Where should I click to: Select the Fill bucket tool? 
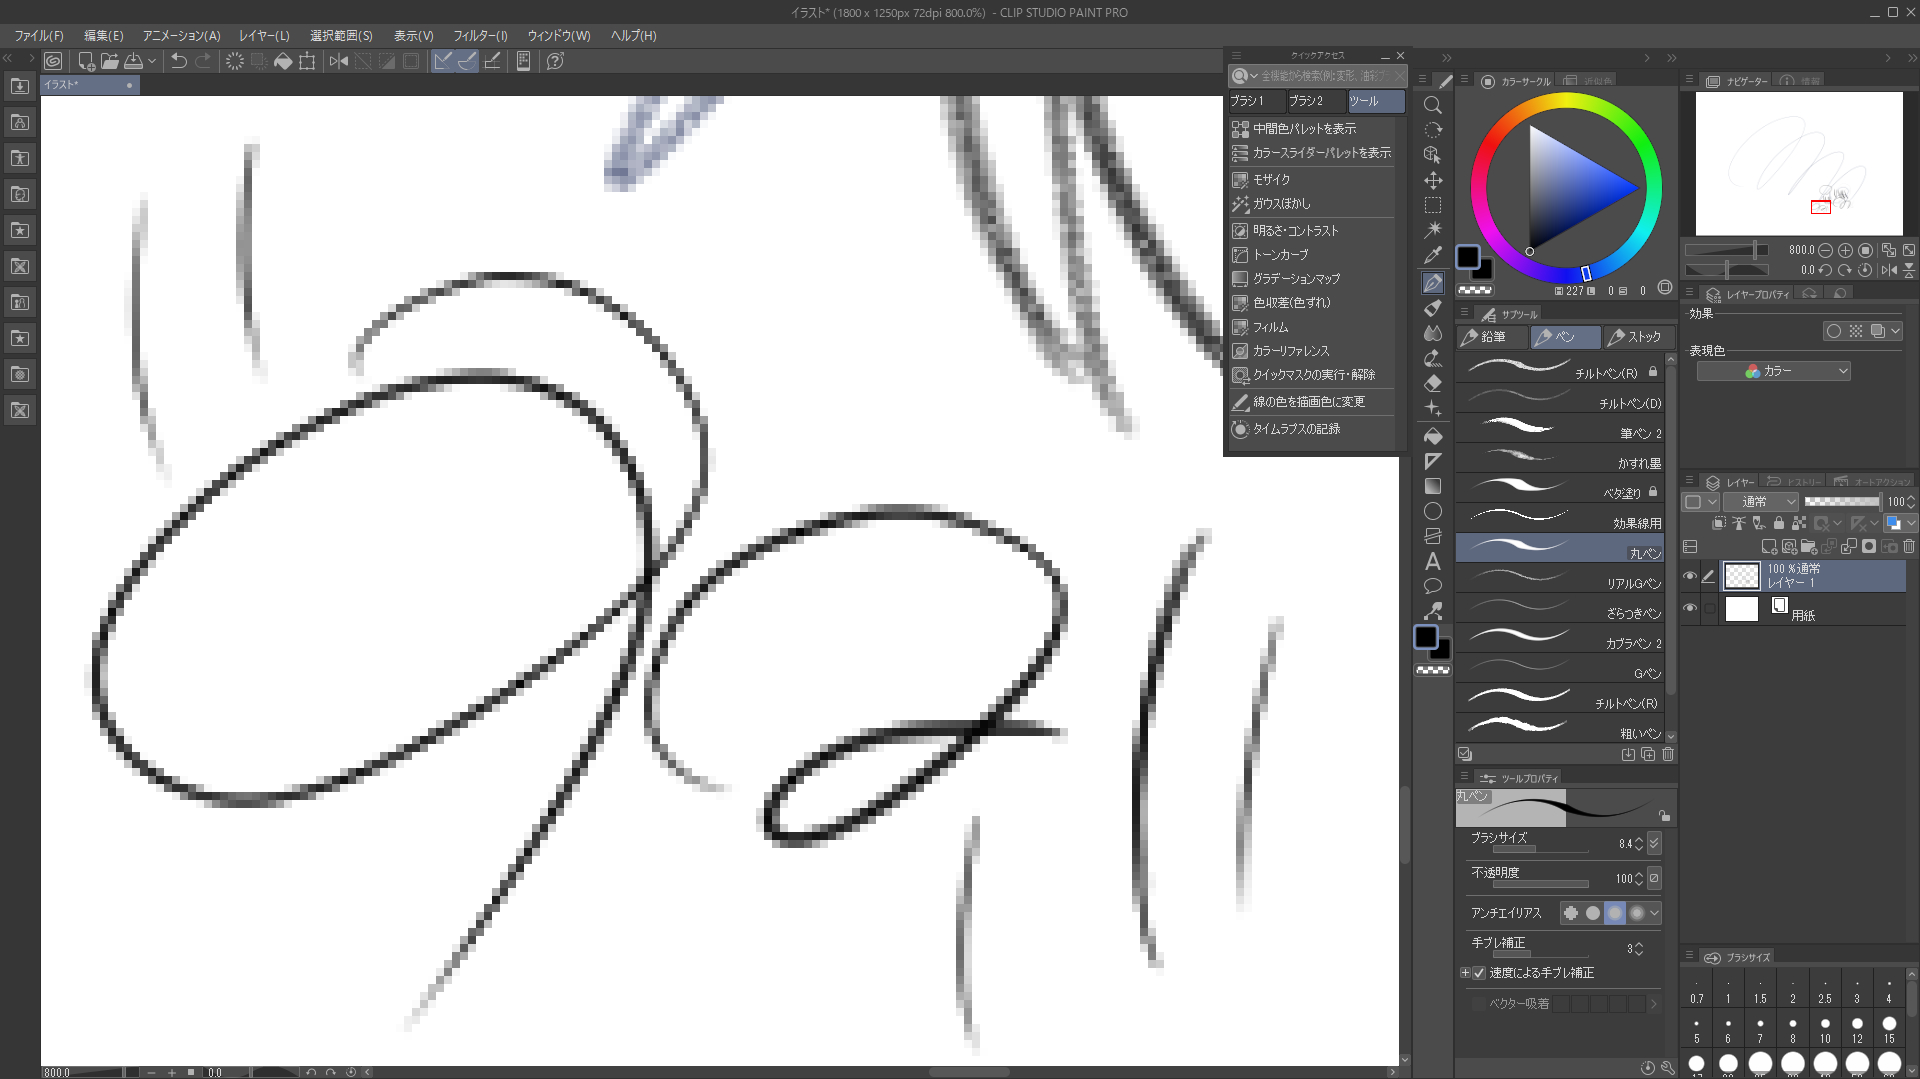1432,436
